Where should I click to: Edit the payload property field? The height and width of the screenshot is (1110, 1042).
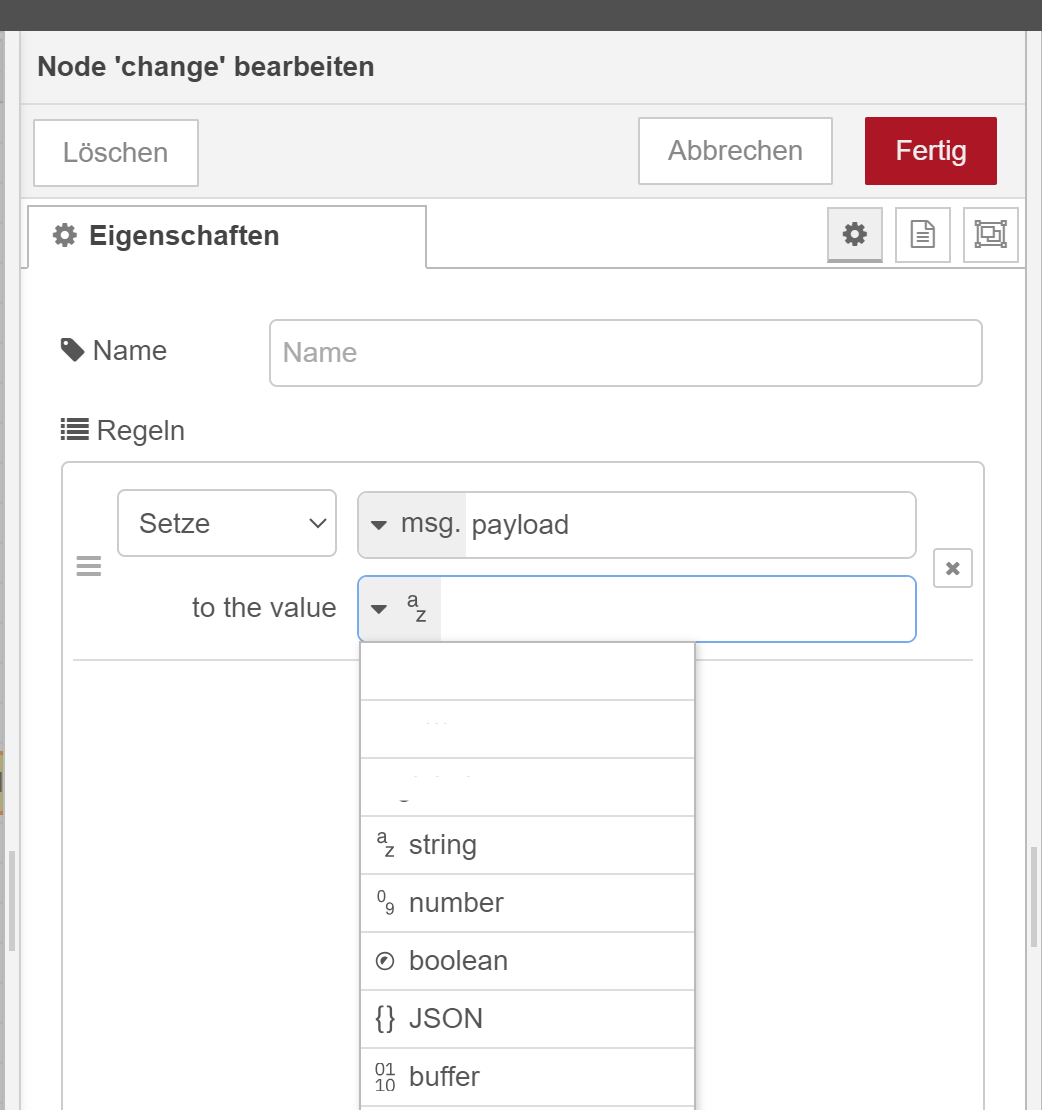690,525
